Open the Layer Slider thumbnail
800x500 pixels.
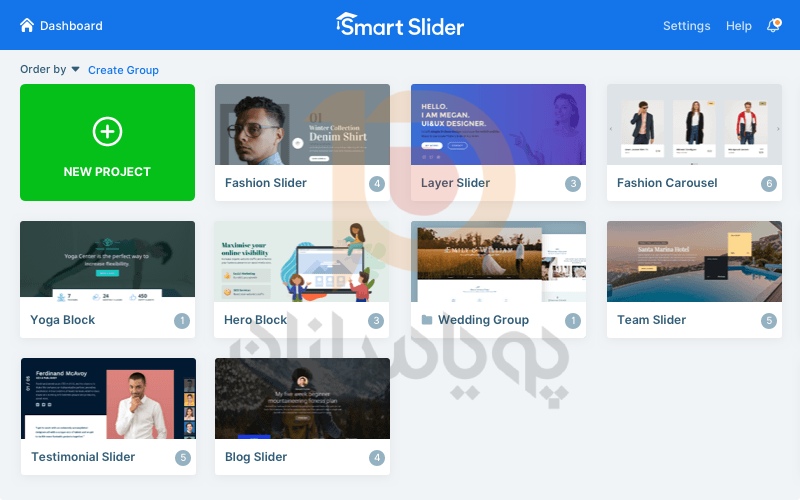click(x=498, y=124)
